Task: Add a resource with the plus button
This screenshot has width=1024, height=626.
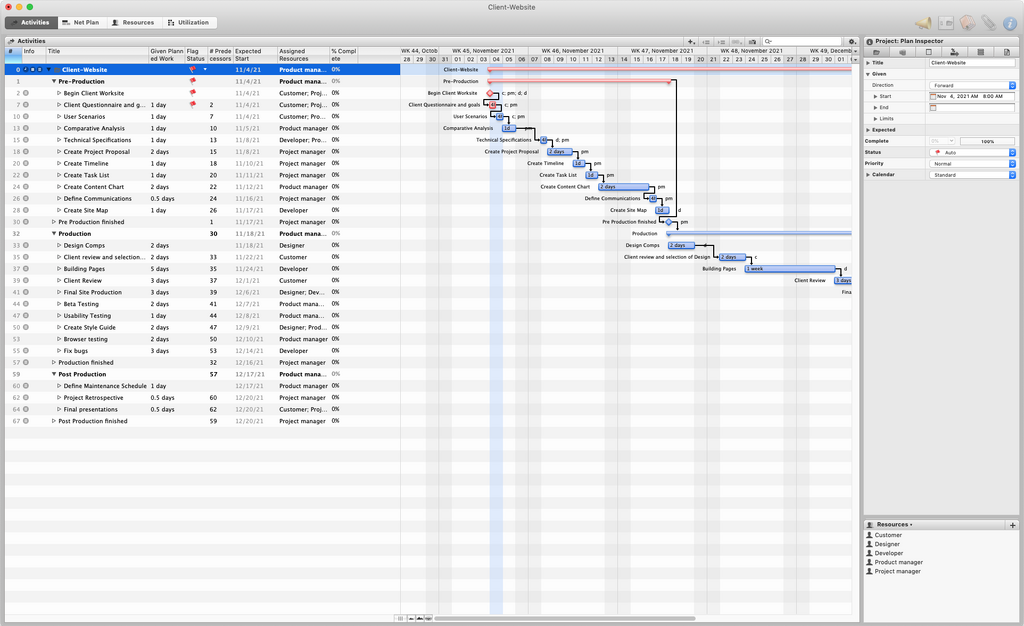Action: point(1012,524)
